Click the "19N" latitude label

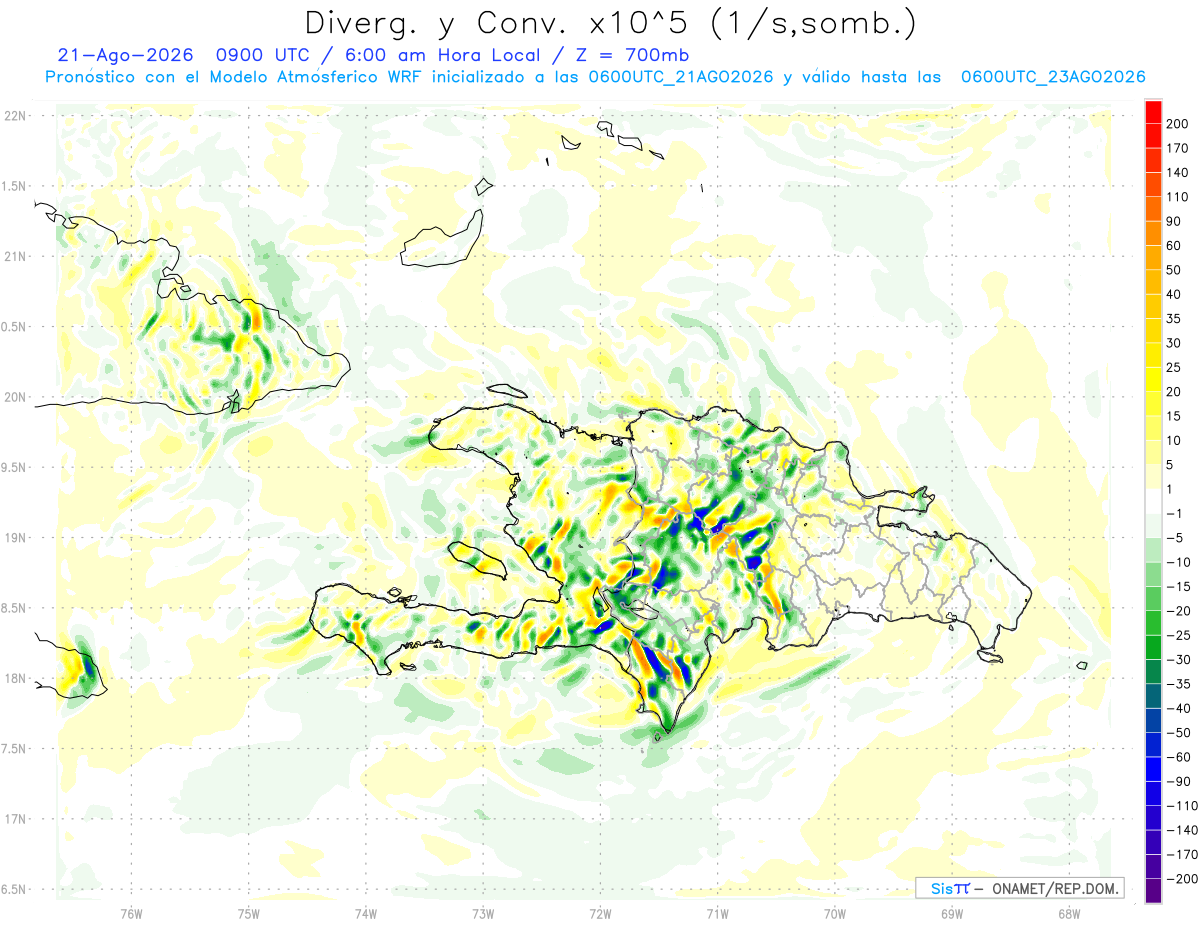pyautogui.click(x=15, y=538)
